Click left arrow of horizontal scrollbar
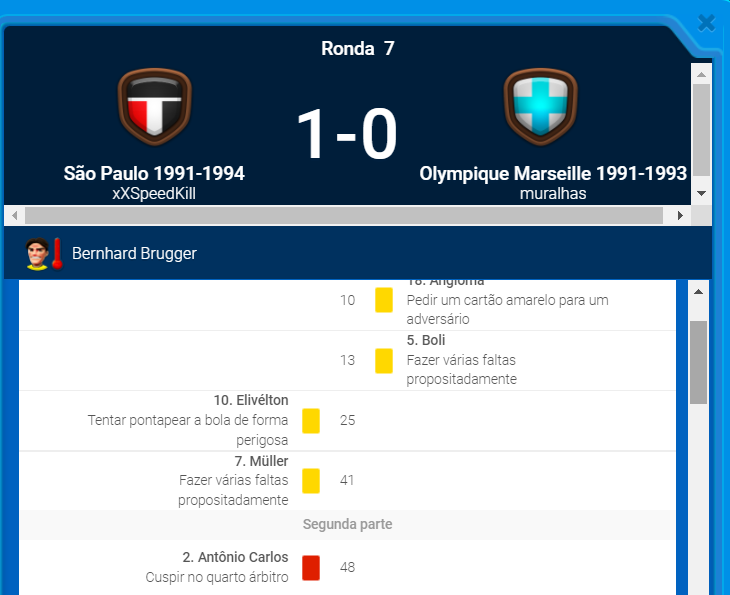The height and width of the screenshot is (595, 730). [x=12, y=215]
